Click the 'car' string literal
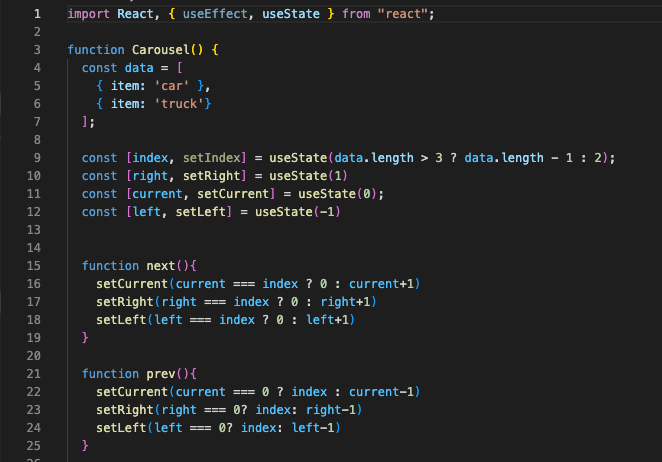The width and height of the screenshot is (662, 462). [x=172, y=86]
